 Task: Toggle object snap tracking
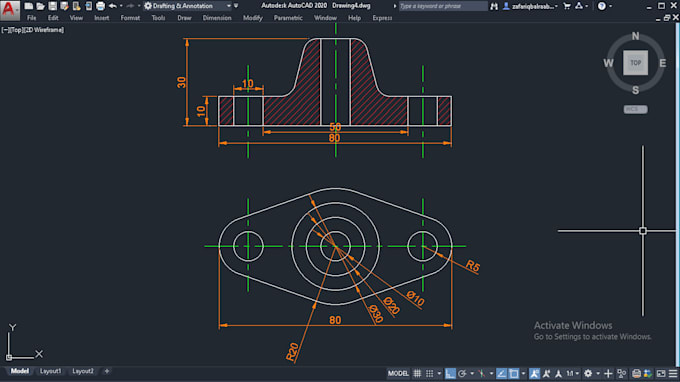501,373
